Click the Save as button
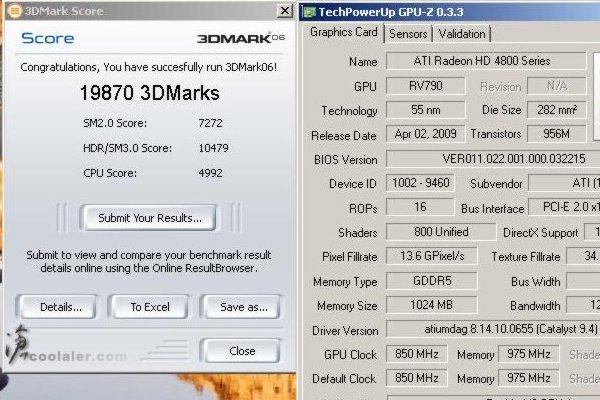 pos(243,307)
